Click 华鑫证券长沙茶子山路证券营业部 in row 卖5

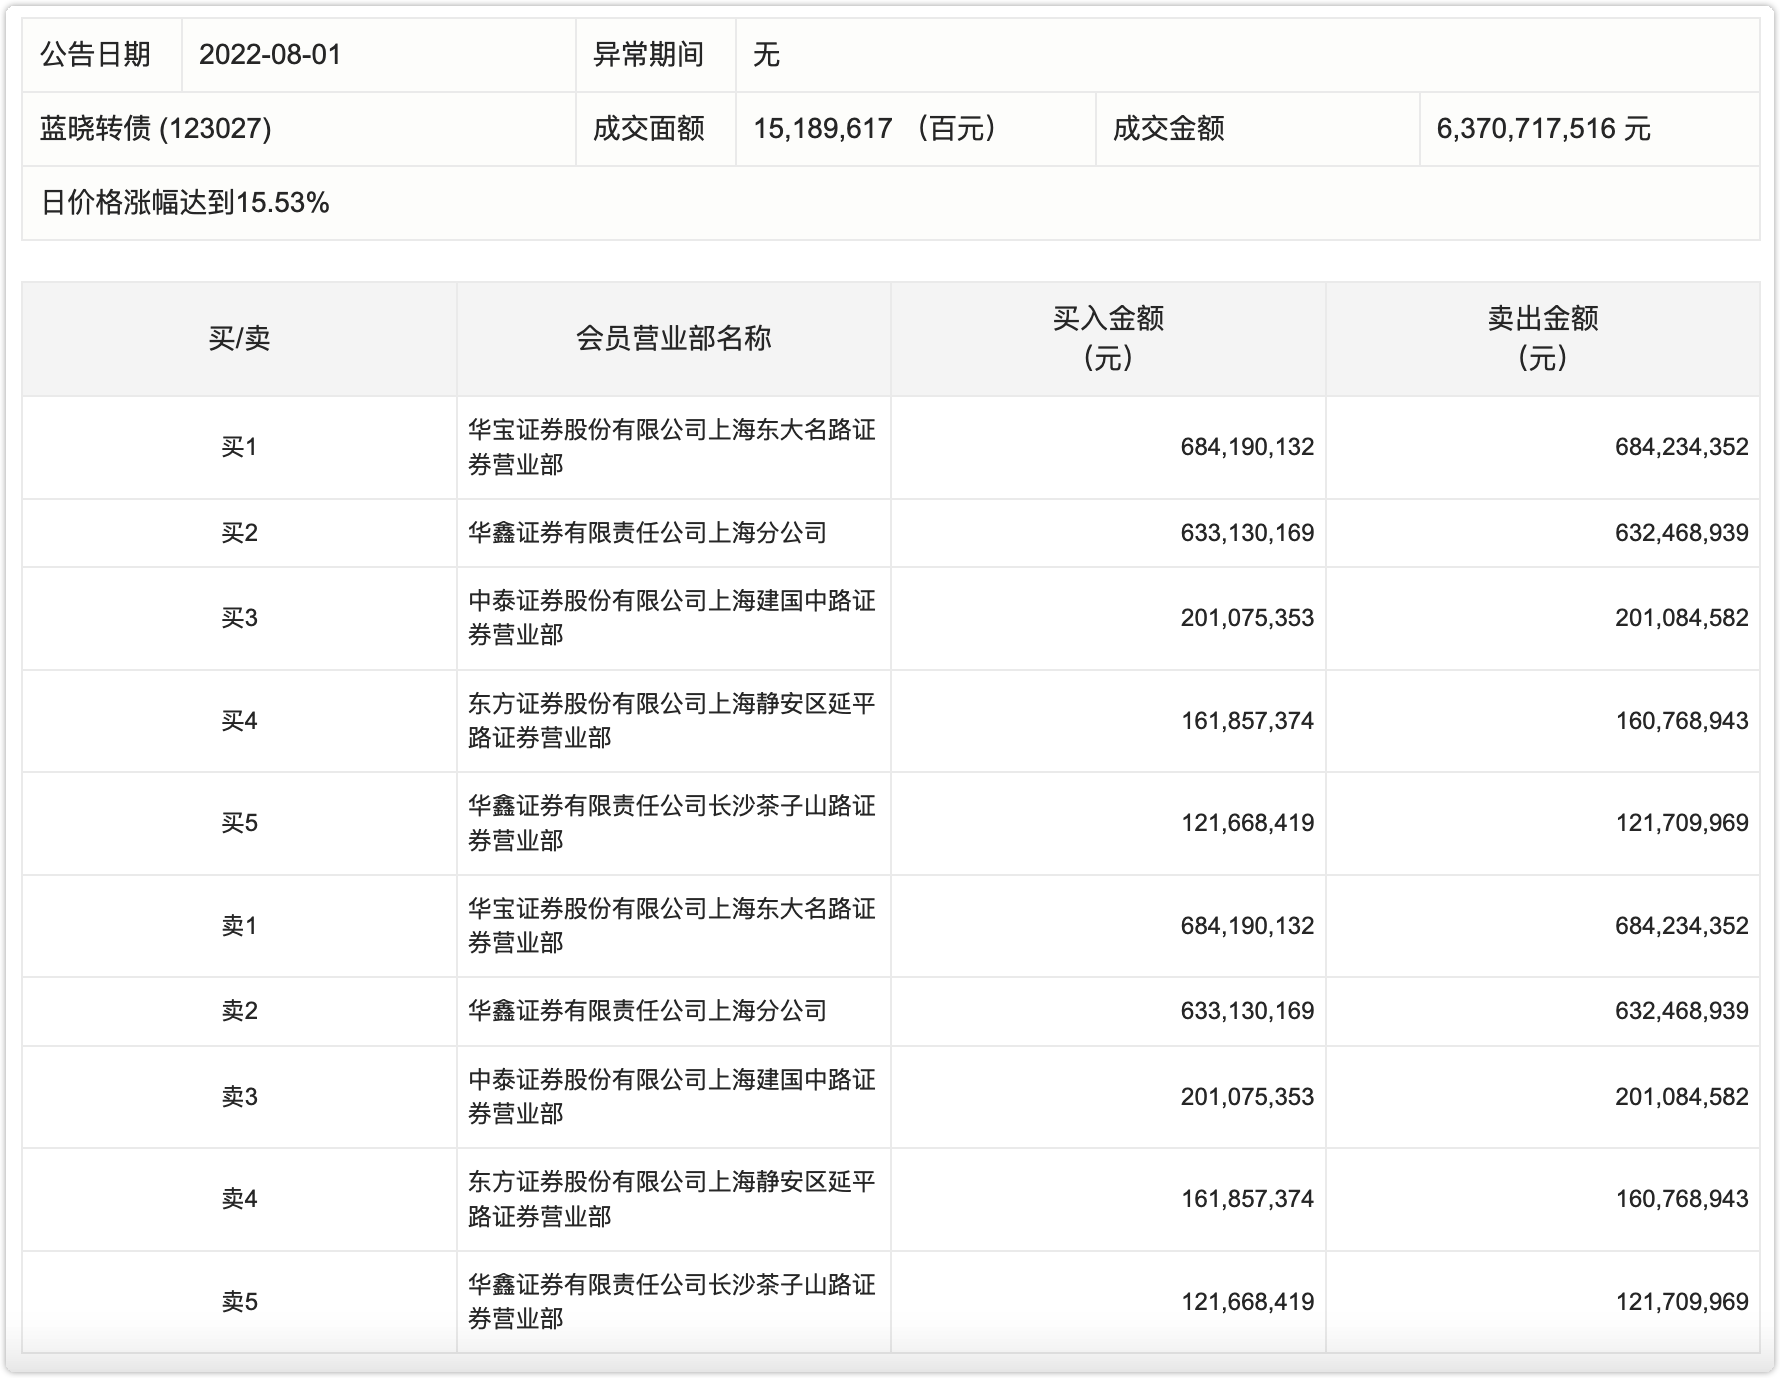click(x=674, y=1301)
